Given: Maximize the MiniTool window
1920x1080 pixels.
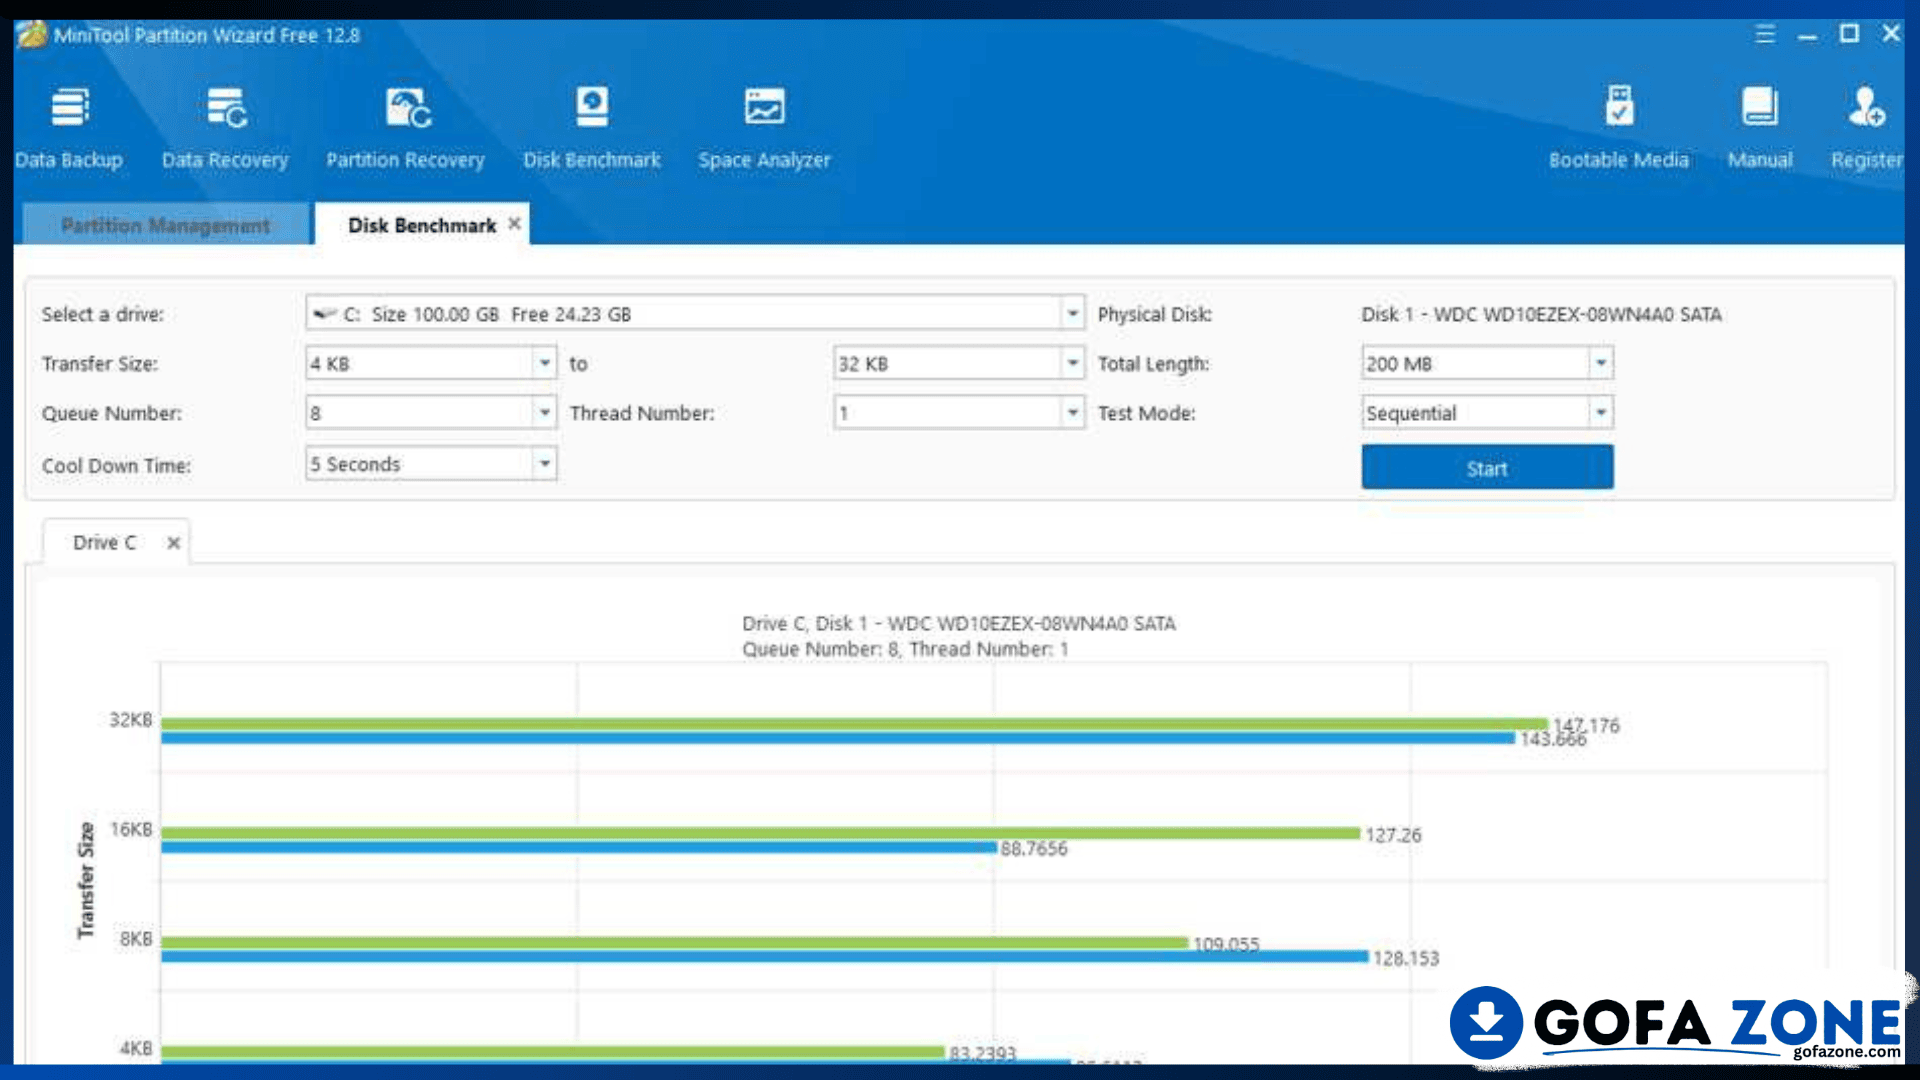Looking at the screenshot, I should tap(1849, 34).
